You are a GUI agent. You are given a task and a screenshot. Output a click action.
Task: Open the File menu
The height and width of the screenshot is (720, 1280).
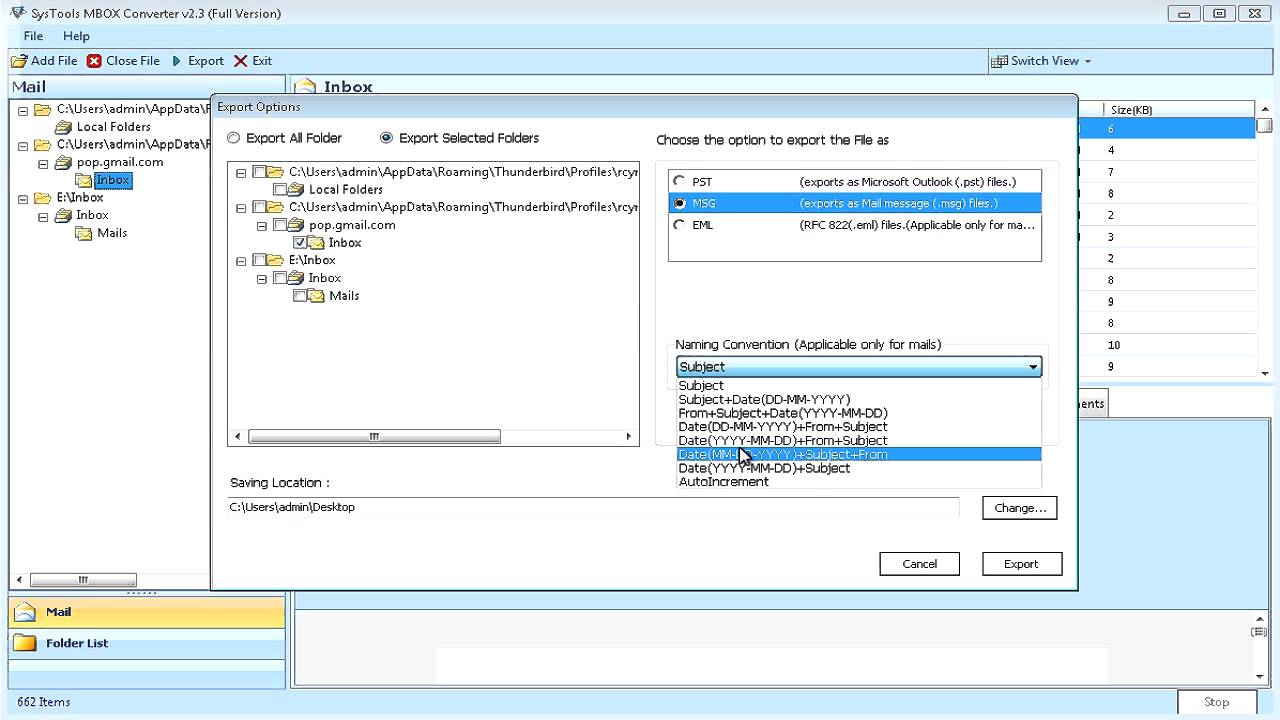click(33, 36)
